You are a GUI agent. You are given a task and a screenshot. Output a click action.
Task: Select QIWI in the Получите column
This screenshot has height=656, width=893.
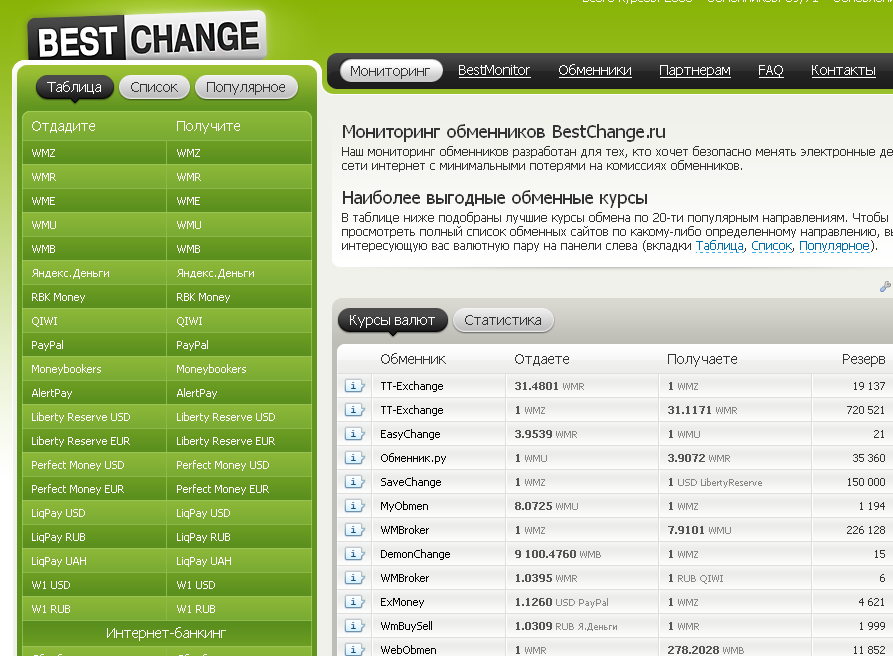tap(239, 321)
